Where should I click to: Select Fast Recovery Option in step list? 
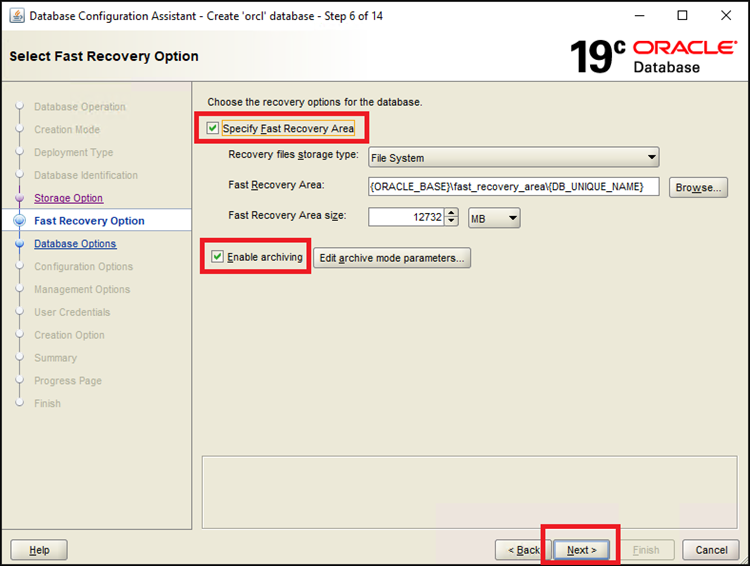[89, 221]
